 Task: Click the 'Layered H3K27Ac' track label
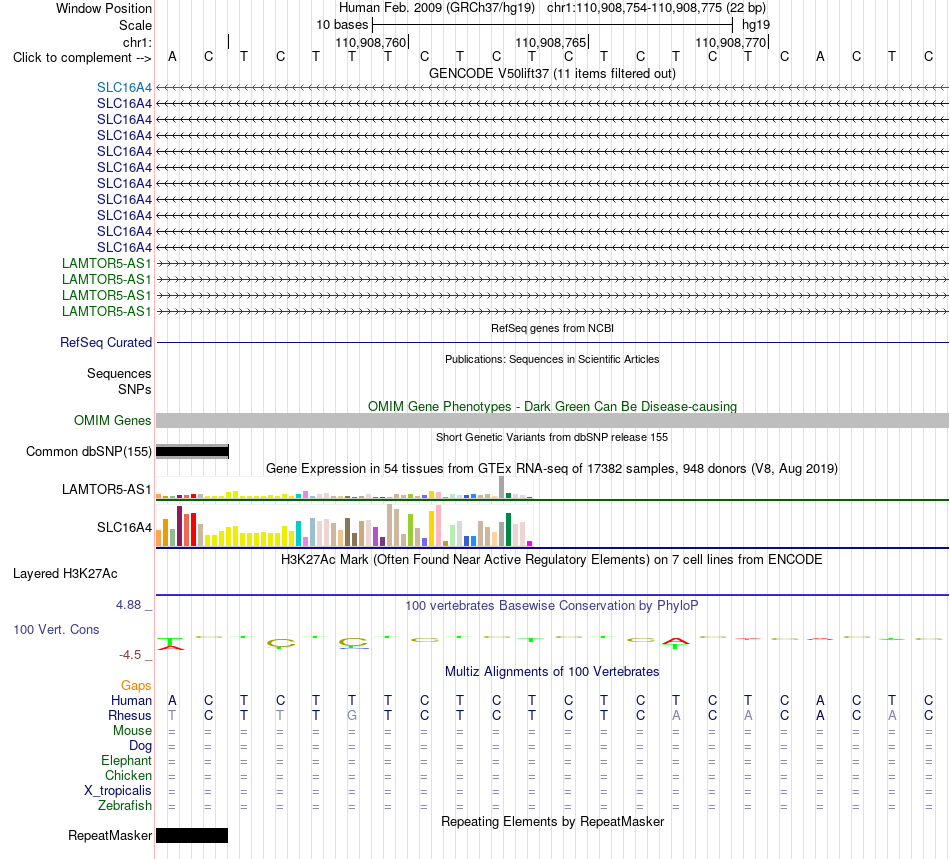coord(65,574)
